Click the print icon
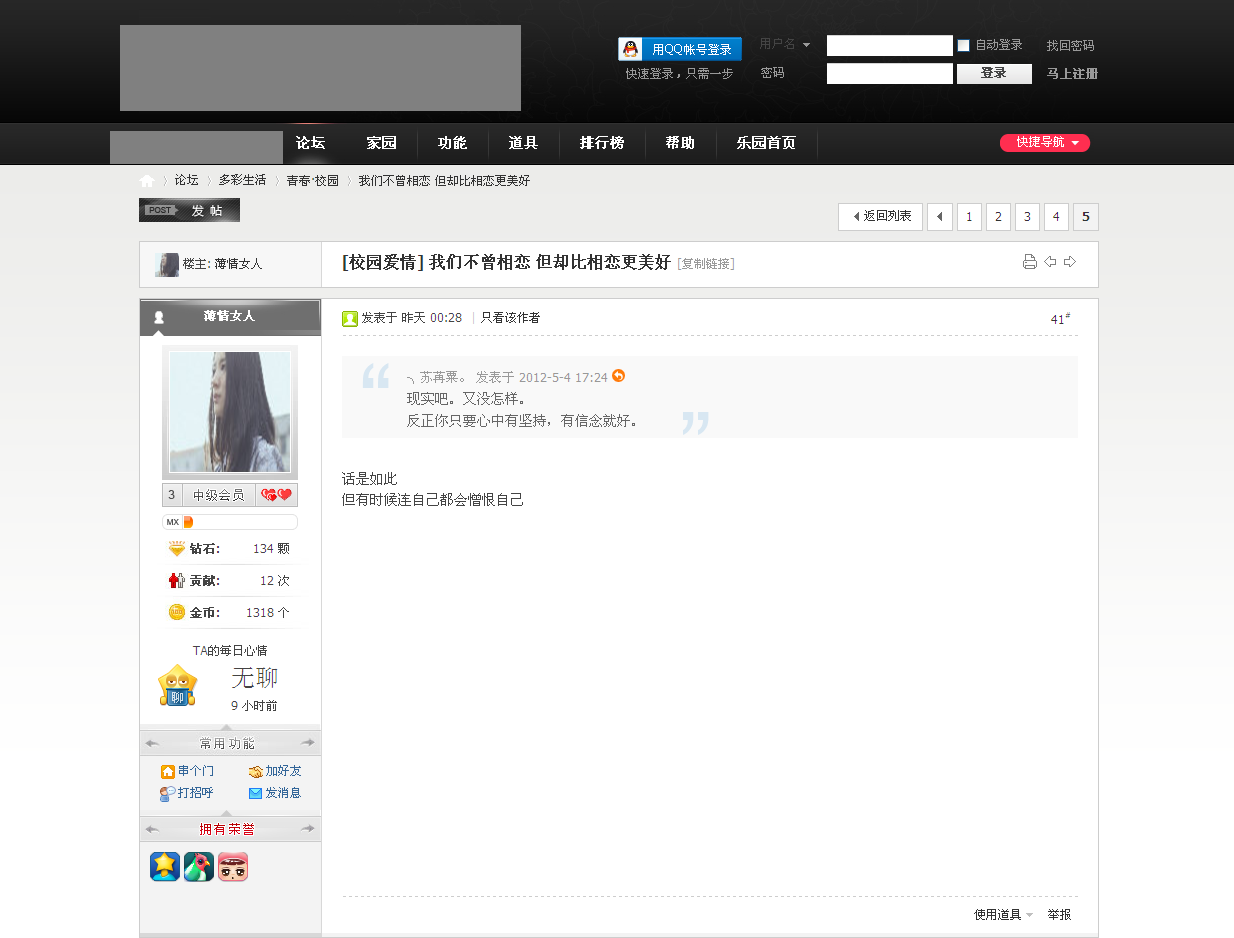This screenshot has width=1234, height=938. coord(1030,262)
